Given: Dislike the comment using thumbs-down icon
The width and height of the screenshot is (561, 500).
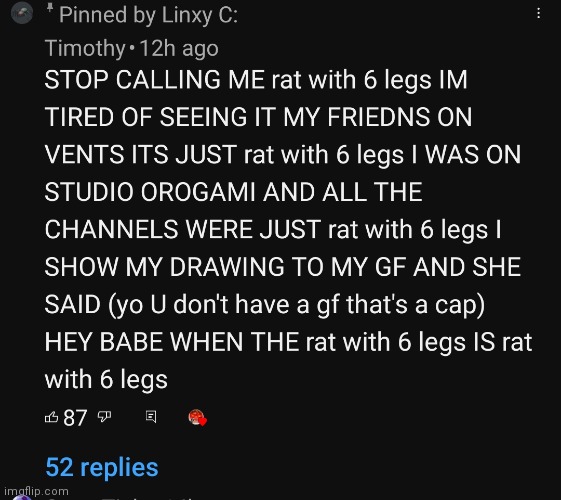Looking at the screenshot, I should pyautogui.click(x=104, y=416).
